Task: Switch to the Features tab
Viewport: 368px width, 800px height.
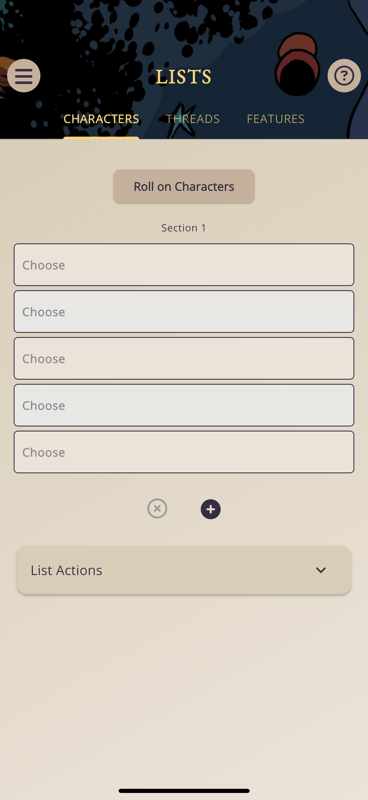Action: [276, 119]
